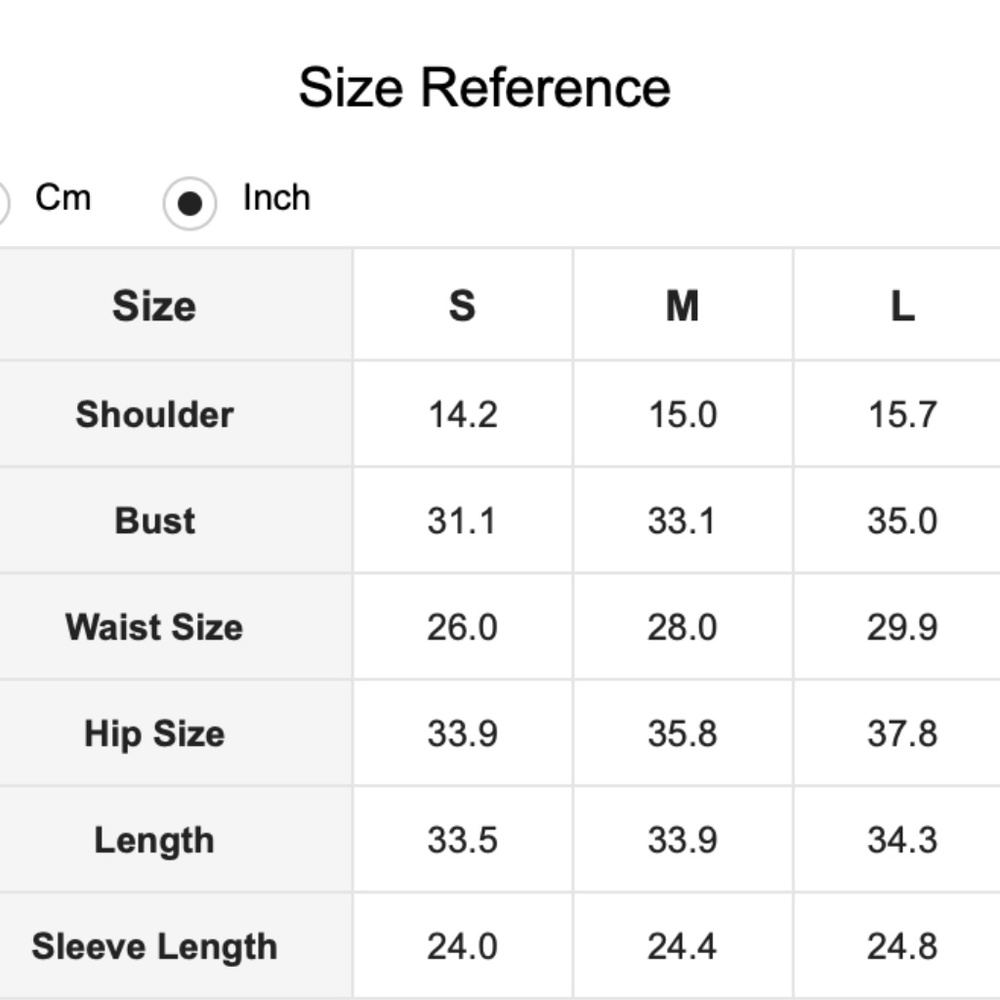
Task: Click the S size column header
Action: 462,305
